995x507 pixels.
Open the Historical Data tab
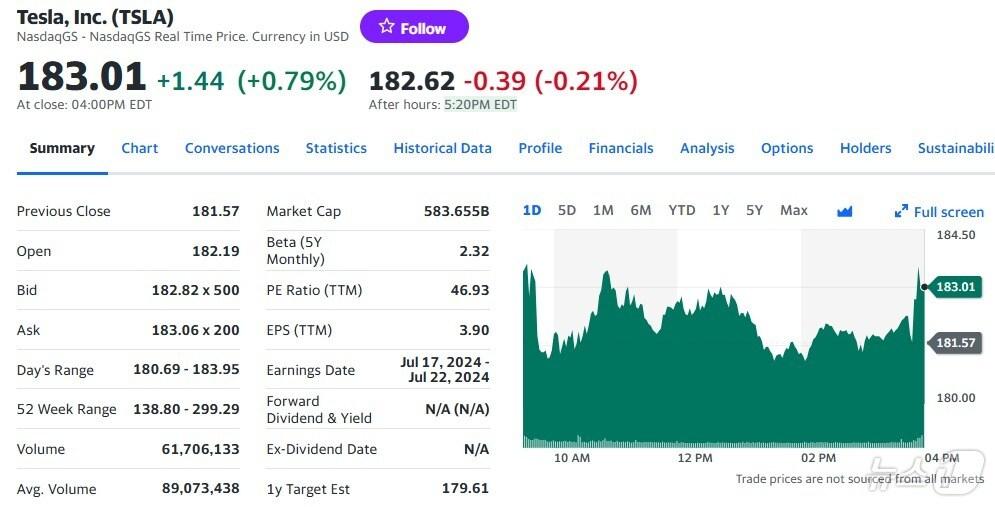pyautogui.click(x=442, y=148)
